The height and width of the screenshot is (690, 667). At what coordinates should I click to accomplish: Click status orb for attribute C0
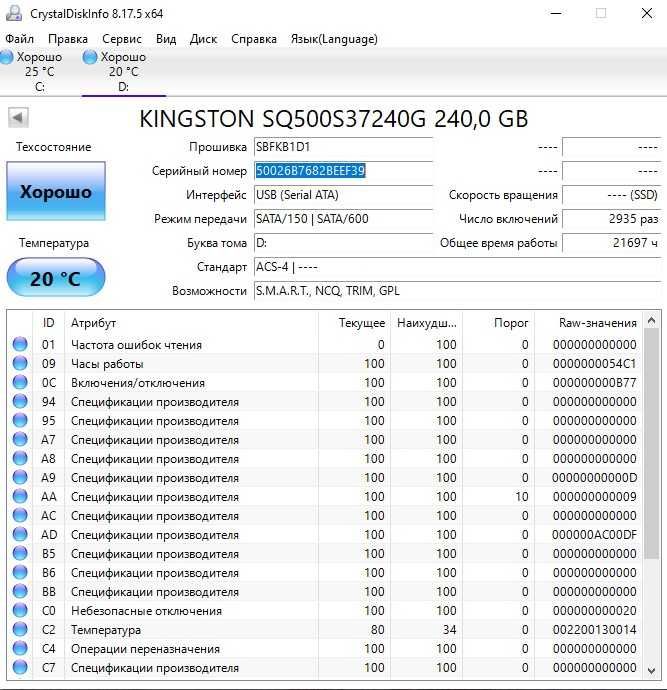tap(20, 610)
